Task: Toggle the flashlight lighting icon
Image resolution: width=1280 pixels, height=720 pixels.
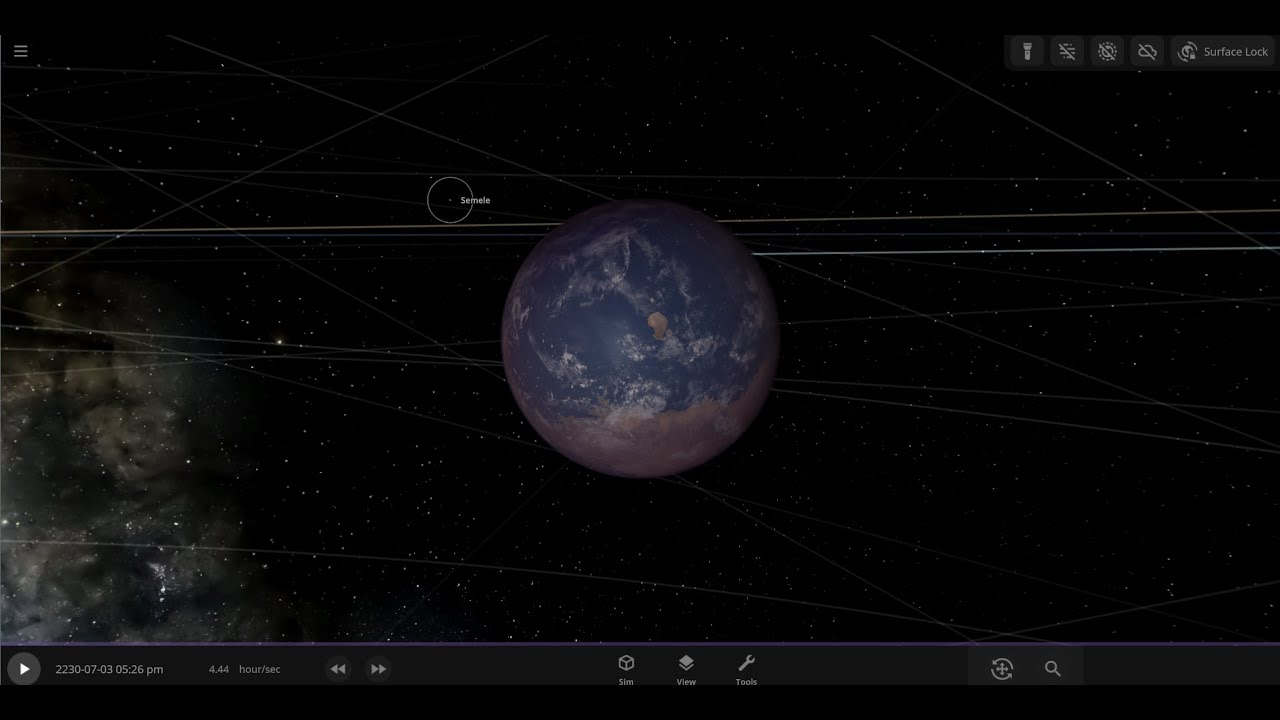Action: tap(1027, 52)
